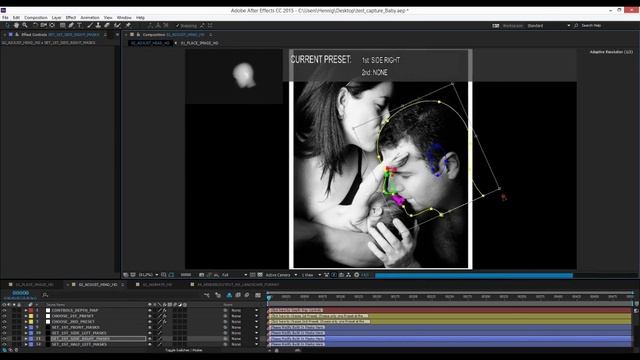Open the Effect menu
640x360 pixels.
[71, 18]
